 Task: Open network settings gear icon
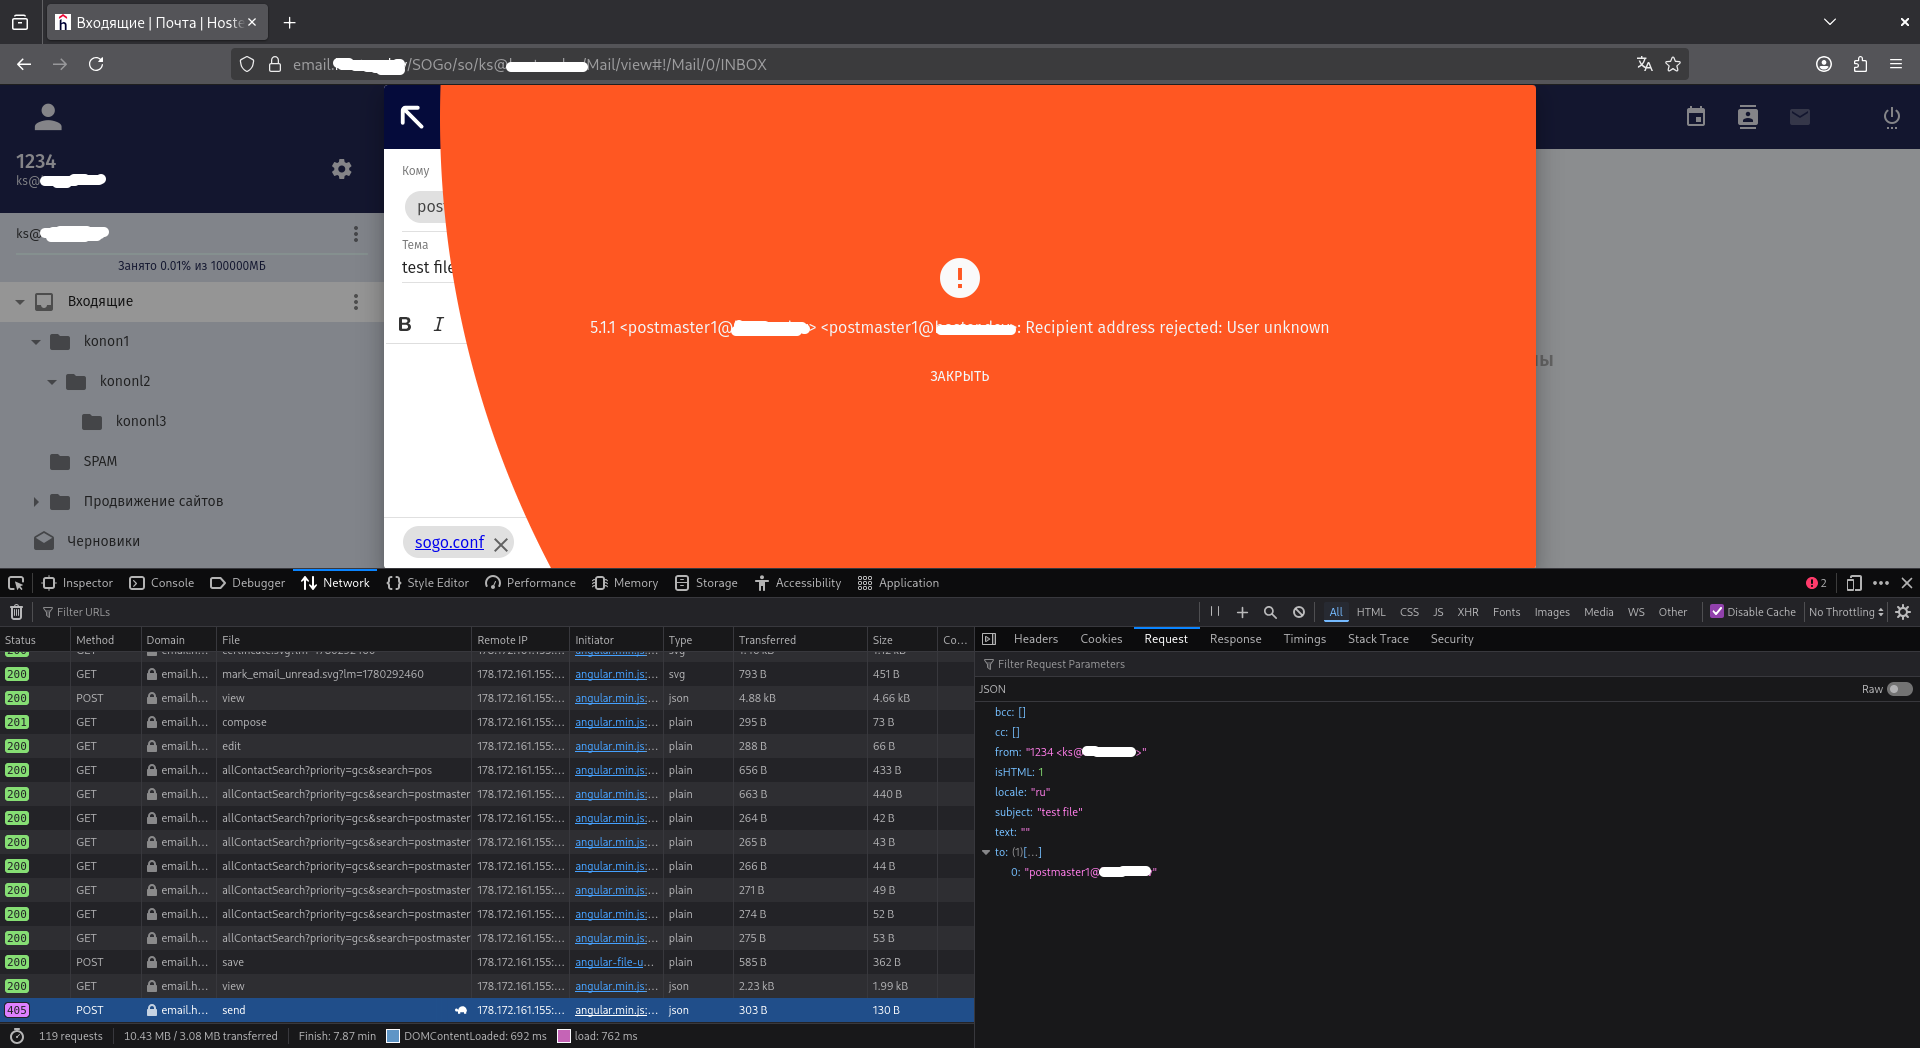[x=1903, y=612]
